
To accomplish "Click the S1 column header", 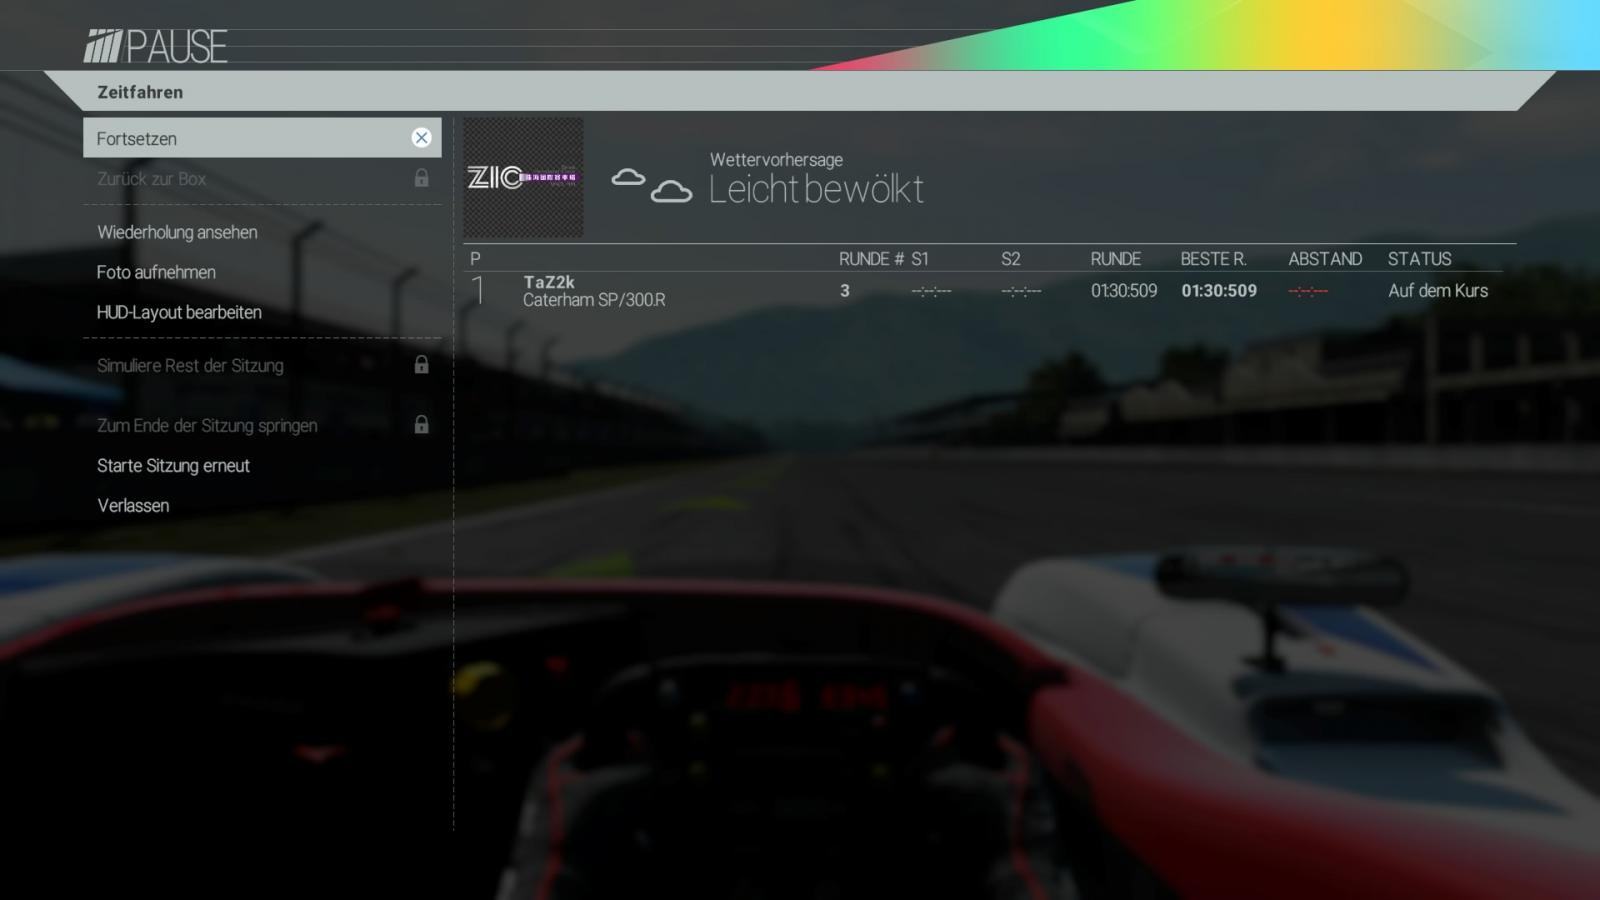I will (x=920, y=259).
